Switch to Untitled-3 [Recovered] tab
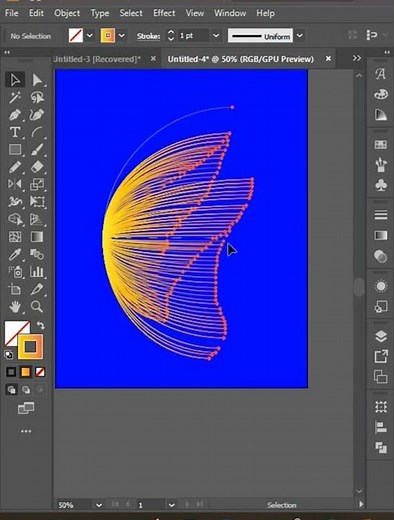The width and height of the screenshot is (394, 520). pyautogui.click(x=97, y=59)
